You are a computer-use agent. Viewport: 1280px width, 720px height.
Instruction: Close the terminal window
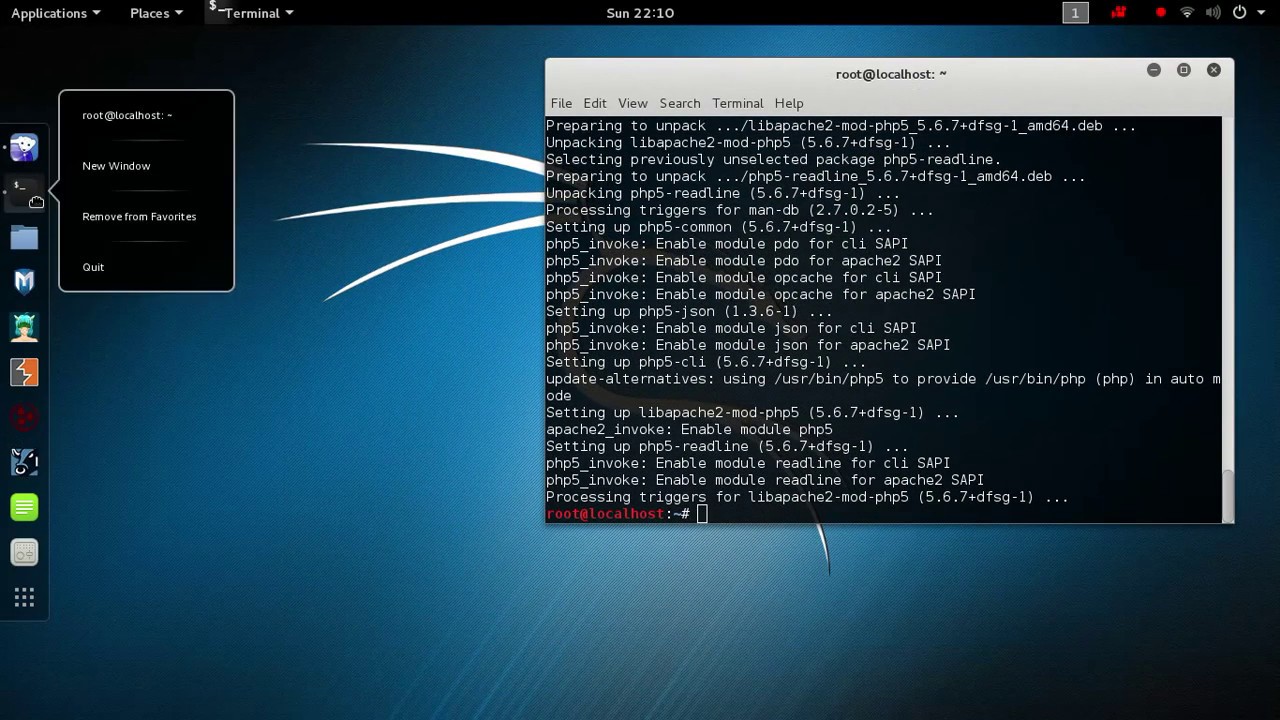(x=1214, y=70)
